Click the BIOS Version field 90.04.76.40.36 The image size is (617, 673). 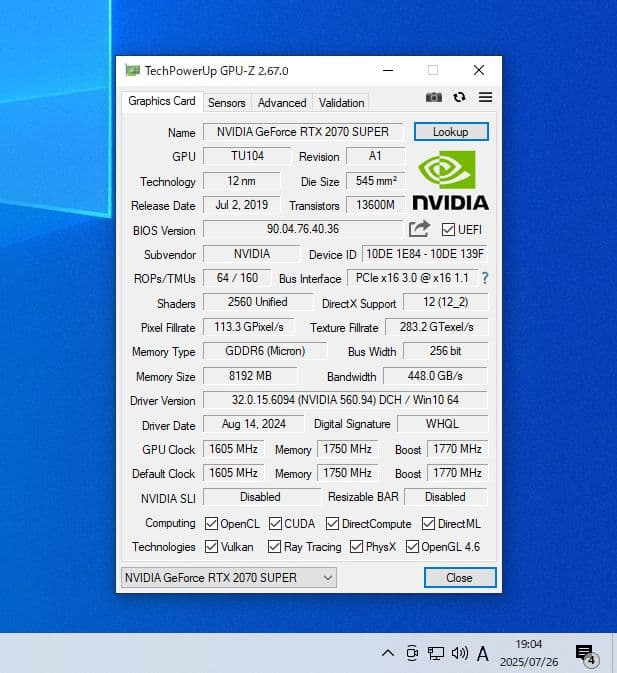click(x=303, y=229)
